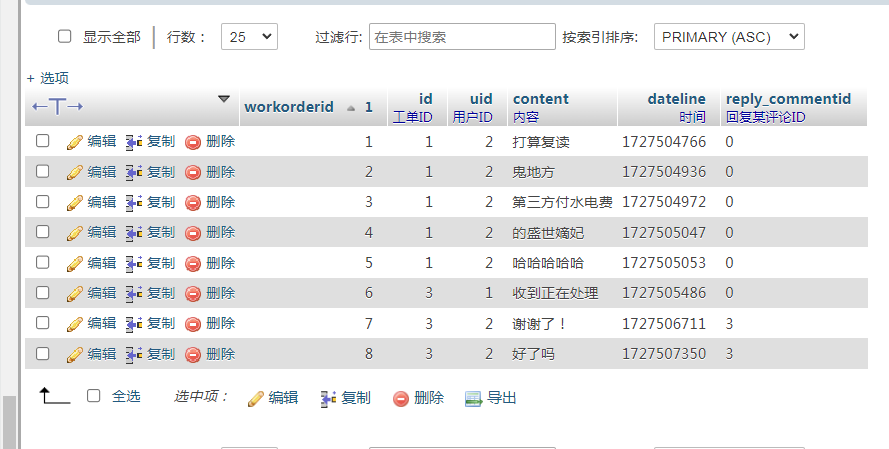
Task: Click the vertical scrollbar on the left edge
Action: [10, 420]
